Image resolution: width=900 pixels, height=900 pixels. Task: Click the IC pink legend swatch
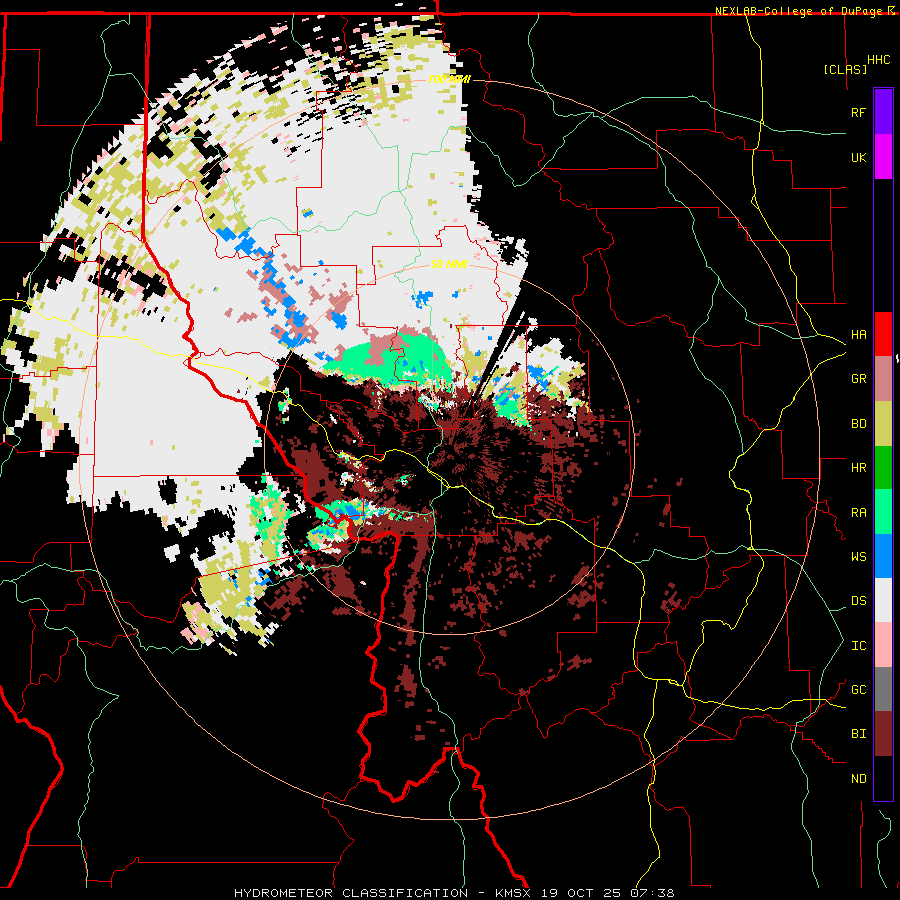tap(883, 645)
